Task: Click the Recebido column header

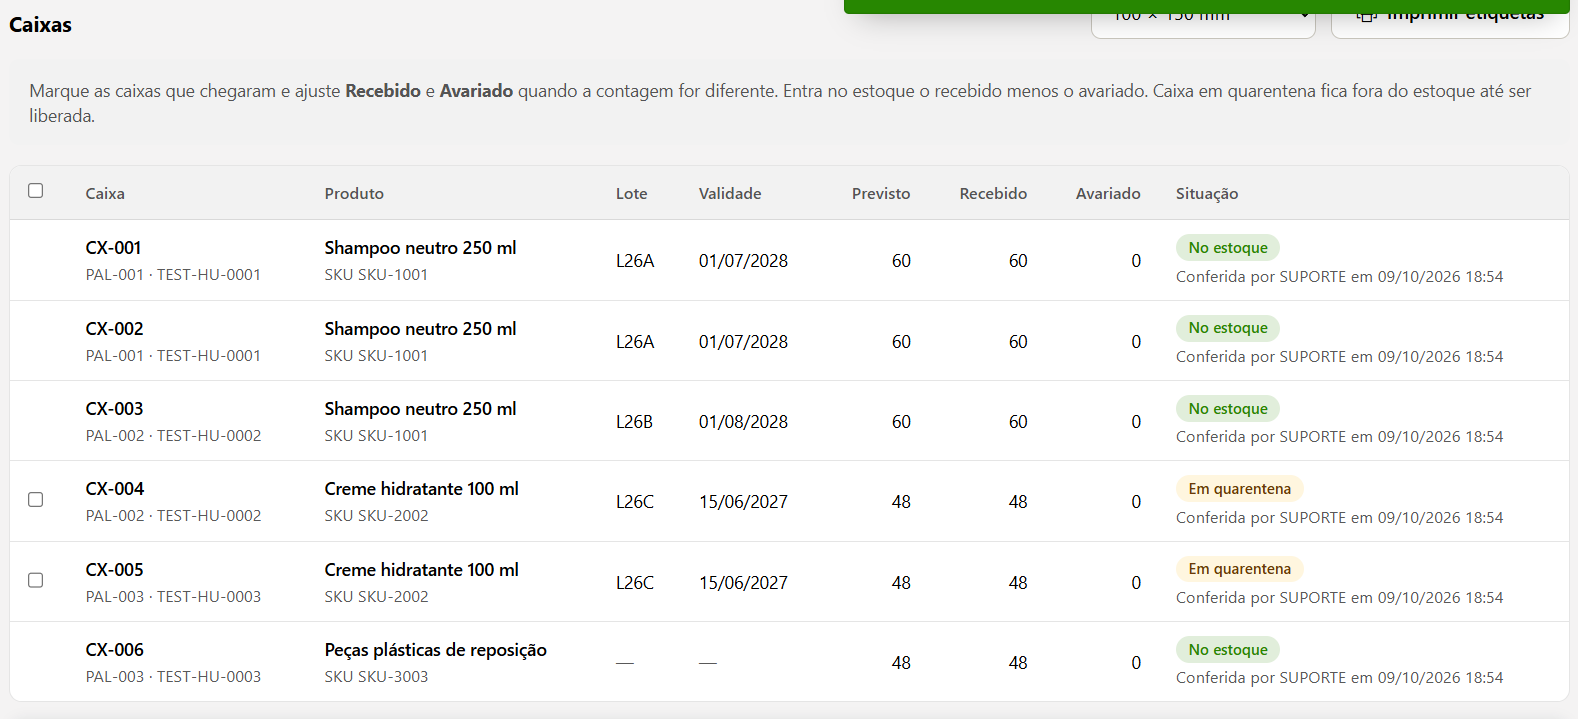Action: coord(993,194)
